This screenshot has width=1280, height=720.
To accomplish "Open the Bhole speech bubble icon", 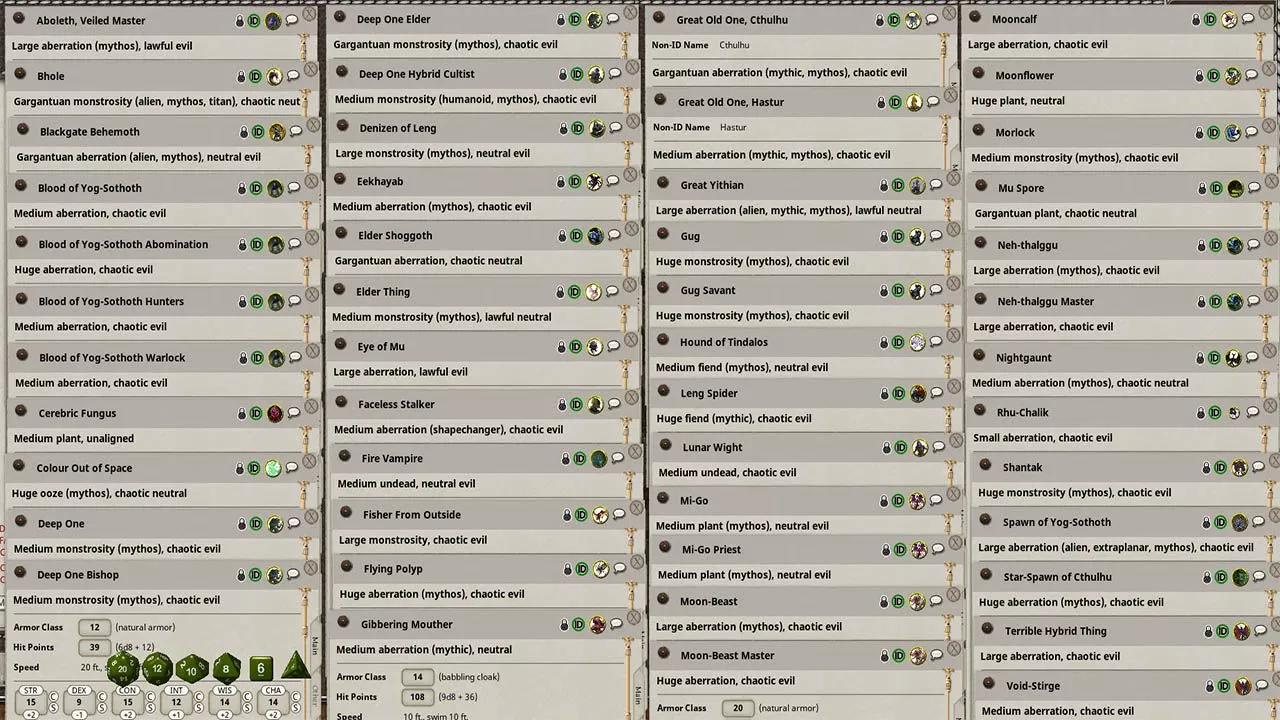I will 293,77.
